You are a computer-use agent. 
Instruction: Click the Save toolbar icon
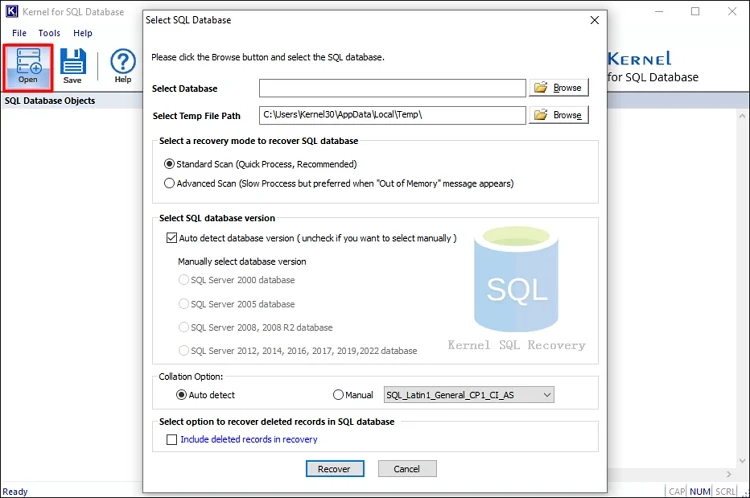73,67
